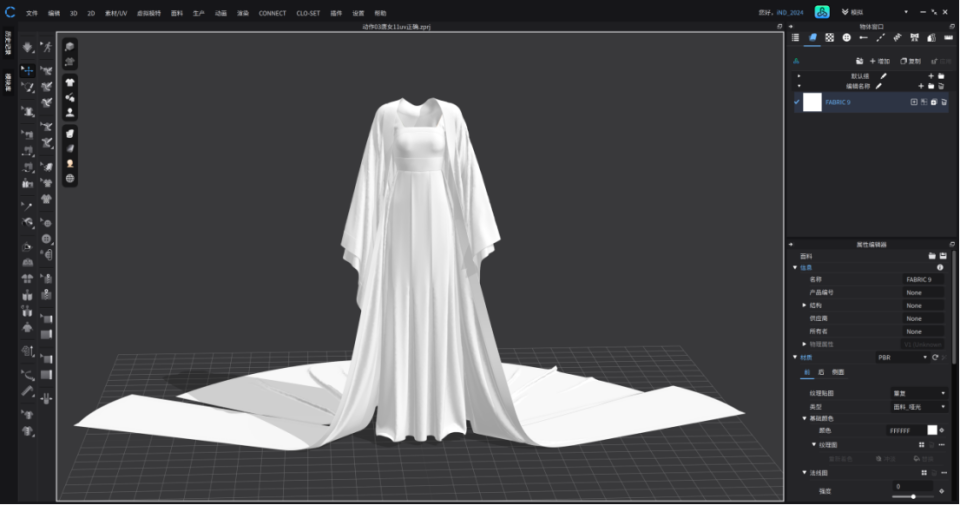This screenshot has width=960, height=505.
Task: Click the trash icon on the 编辑名称 row
Action: pyautogui.click(x=941, y=86)
